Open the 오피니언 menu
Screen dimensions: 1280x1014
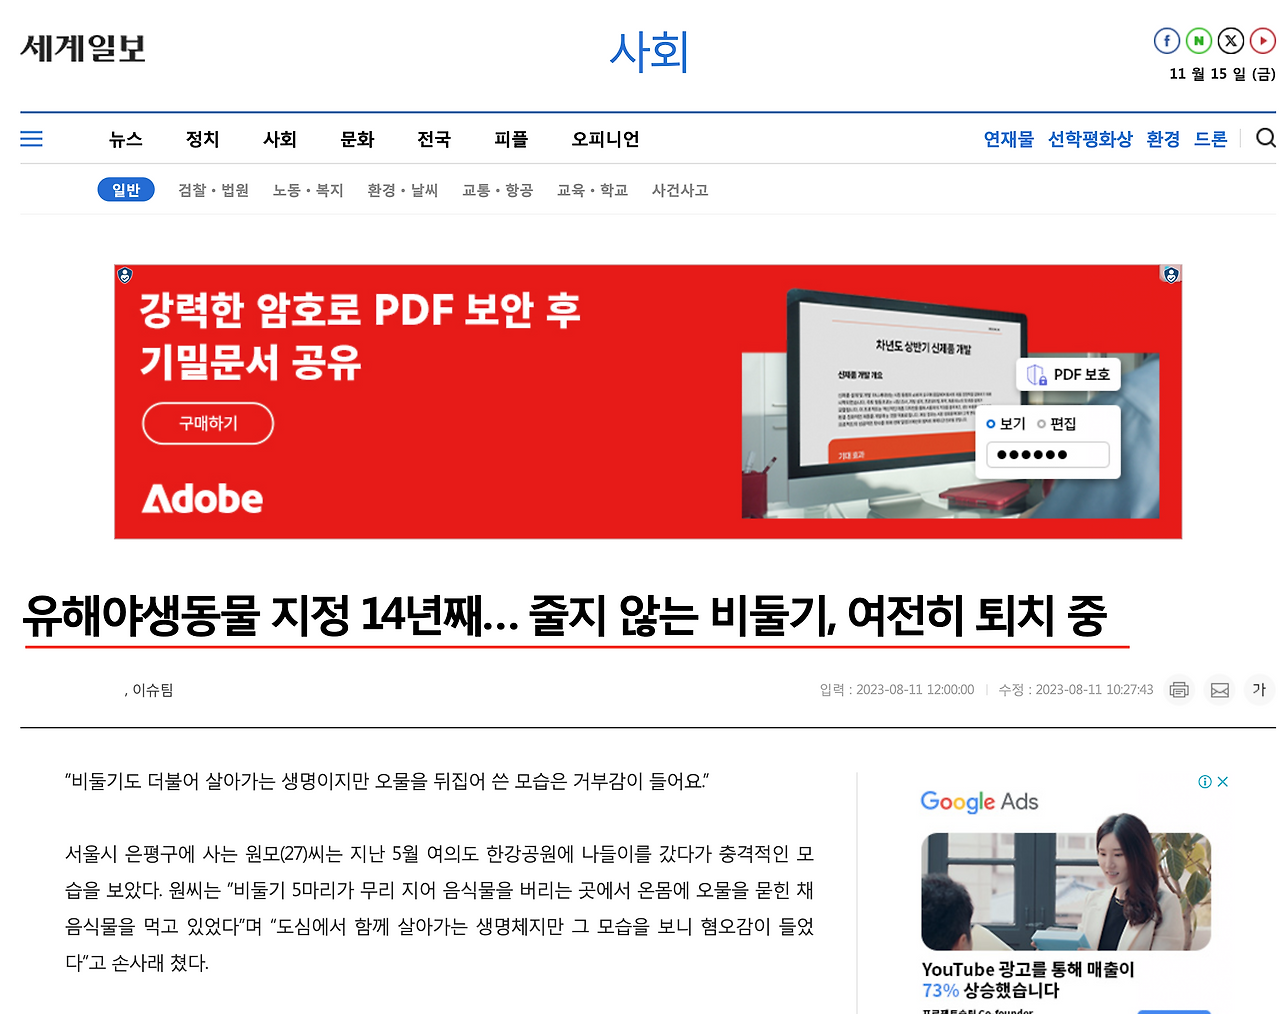click(x=604, y=139)
